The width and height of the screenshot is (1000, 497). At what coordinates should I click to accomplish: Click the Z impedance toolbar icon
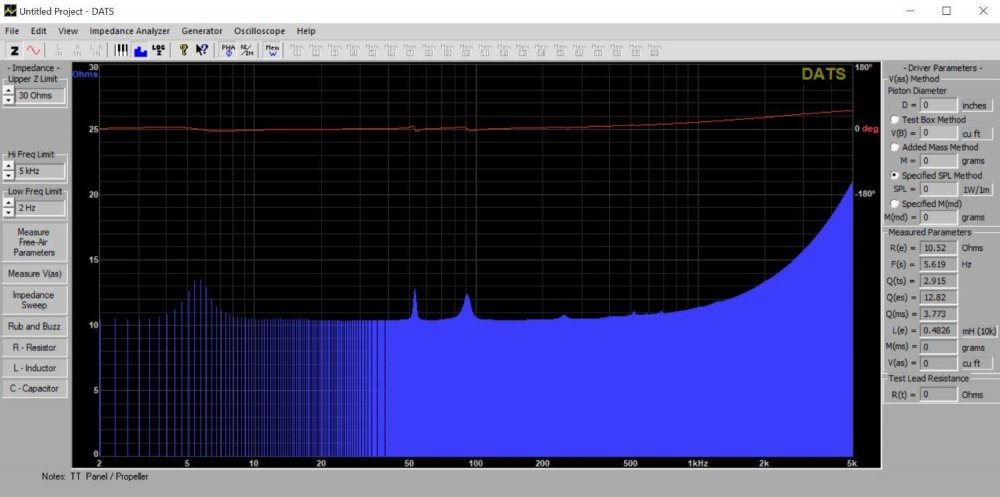(14, 50)
